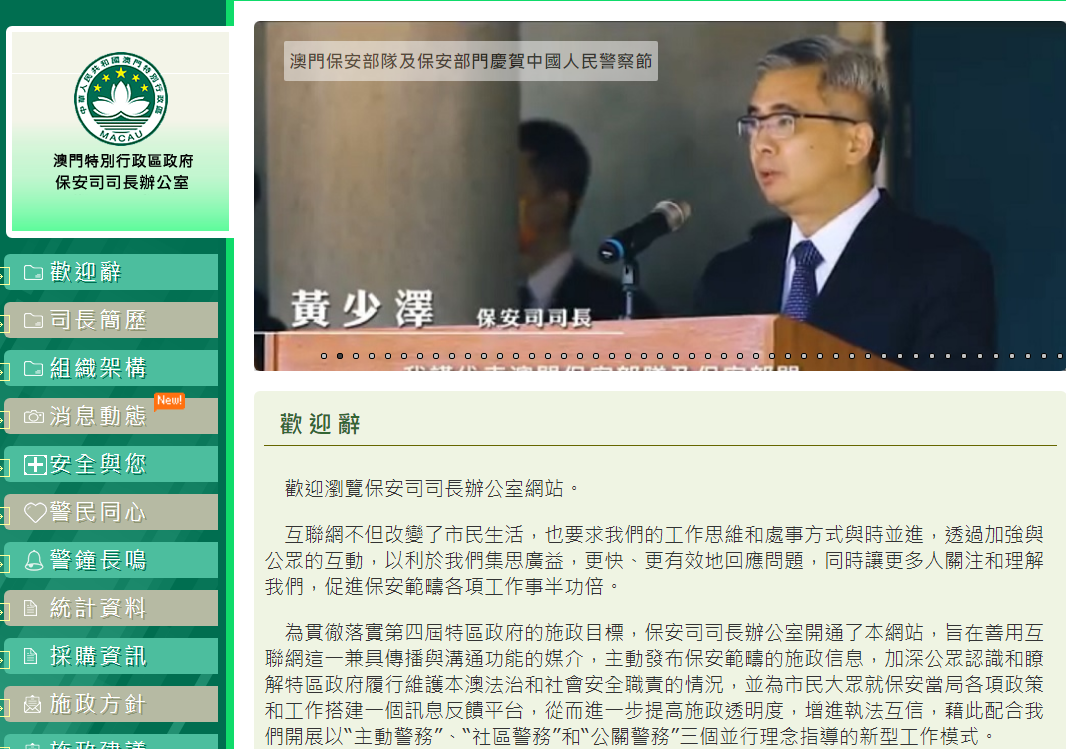Viewport: 1066px width, 749px height.
Task: Select the highlighted second carousel dot
Action: 340,355
